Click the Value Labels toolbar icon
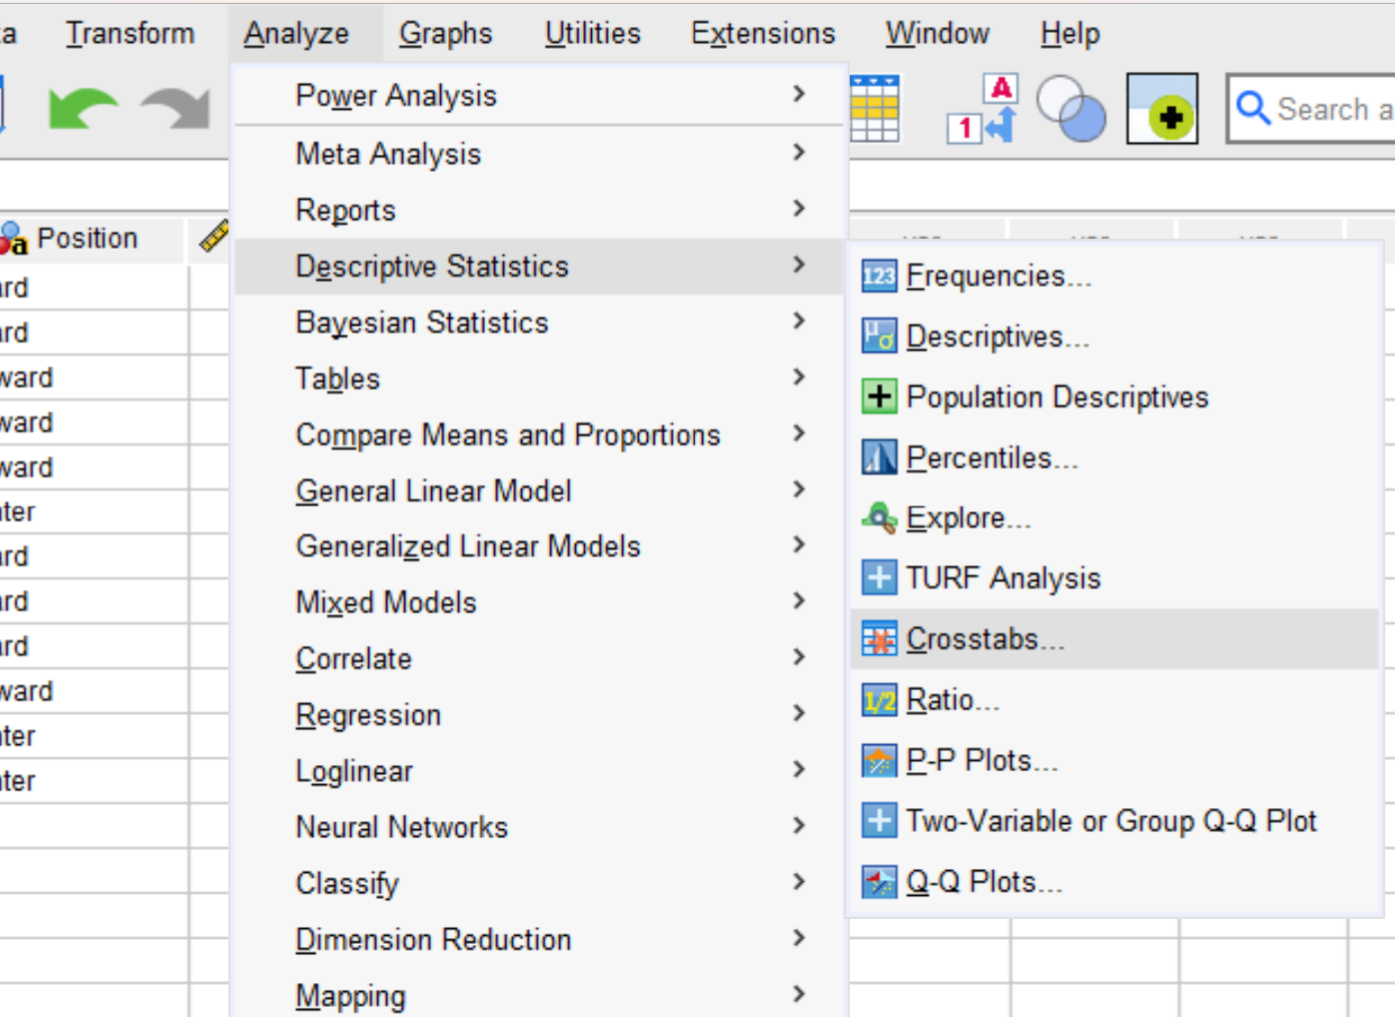 [981, 109]
